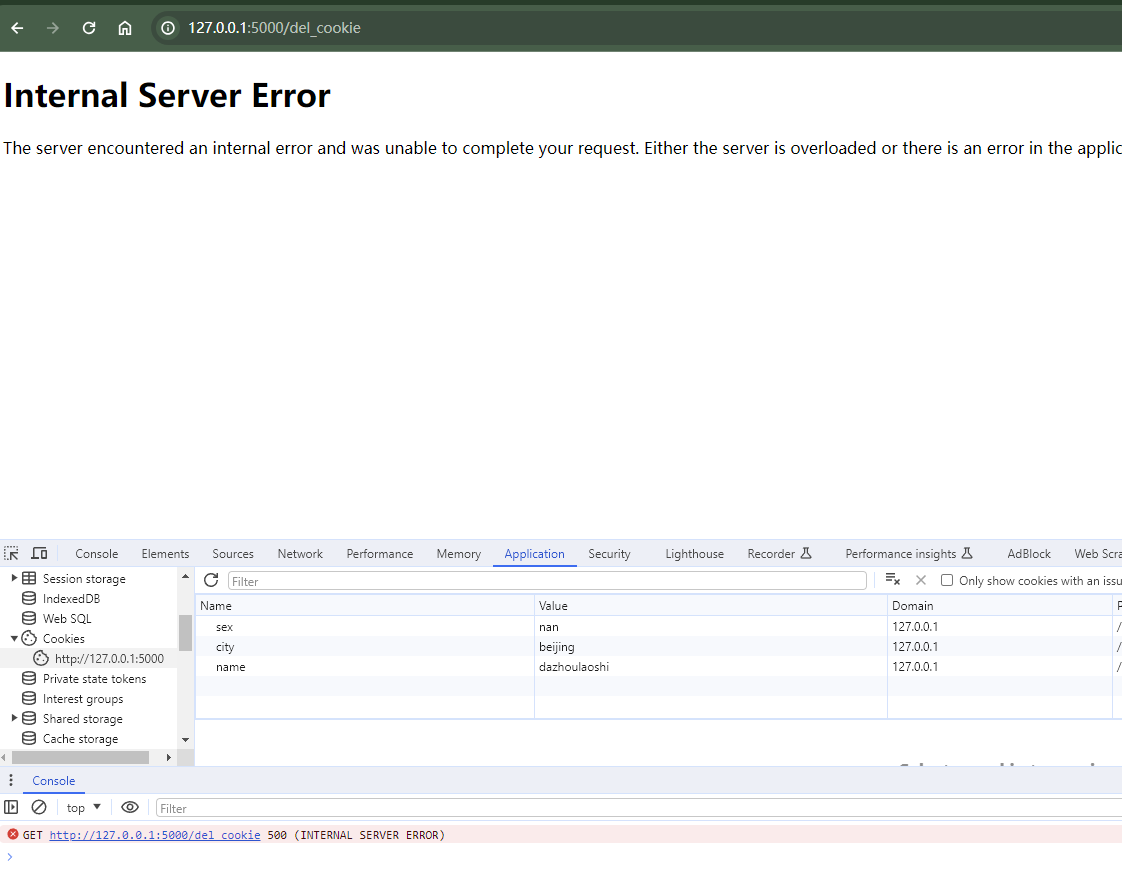Click the sidebar scroll down arrow
Screen dimensions: 1122x875
[185, 739]
